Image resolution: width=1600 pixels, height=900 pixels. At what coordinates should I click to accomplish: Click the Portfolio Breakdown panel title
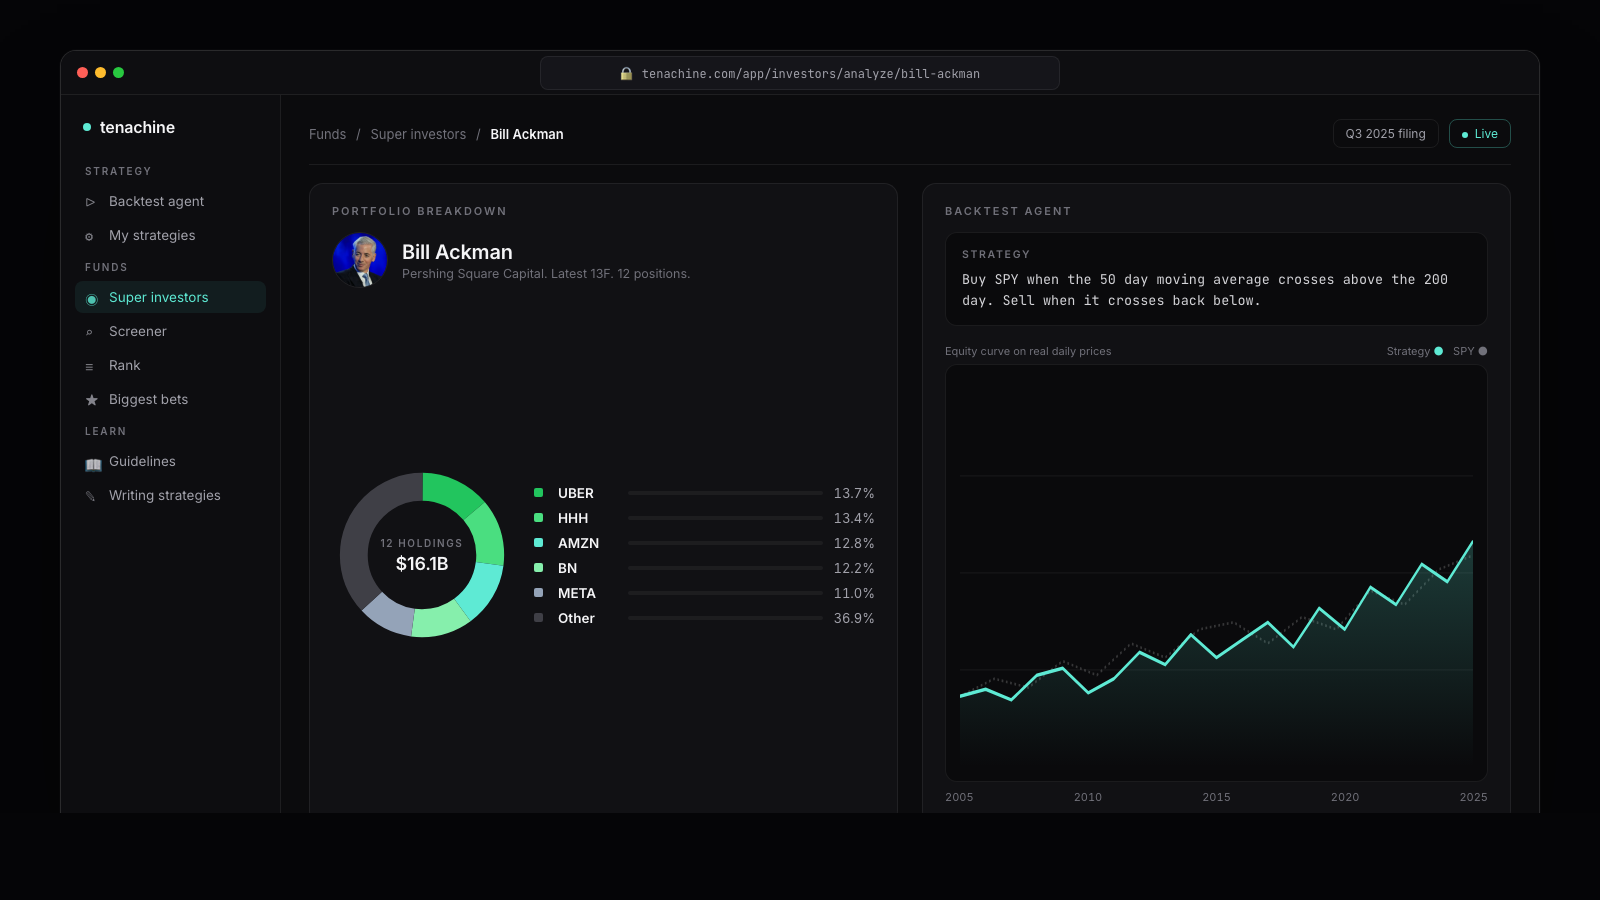419,211
